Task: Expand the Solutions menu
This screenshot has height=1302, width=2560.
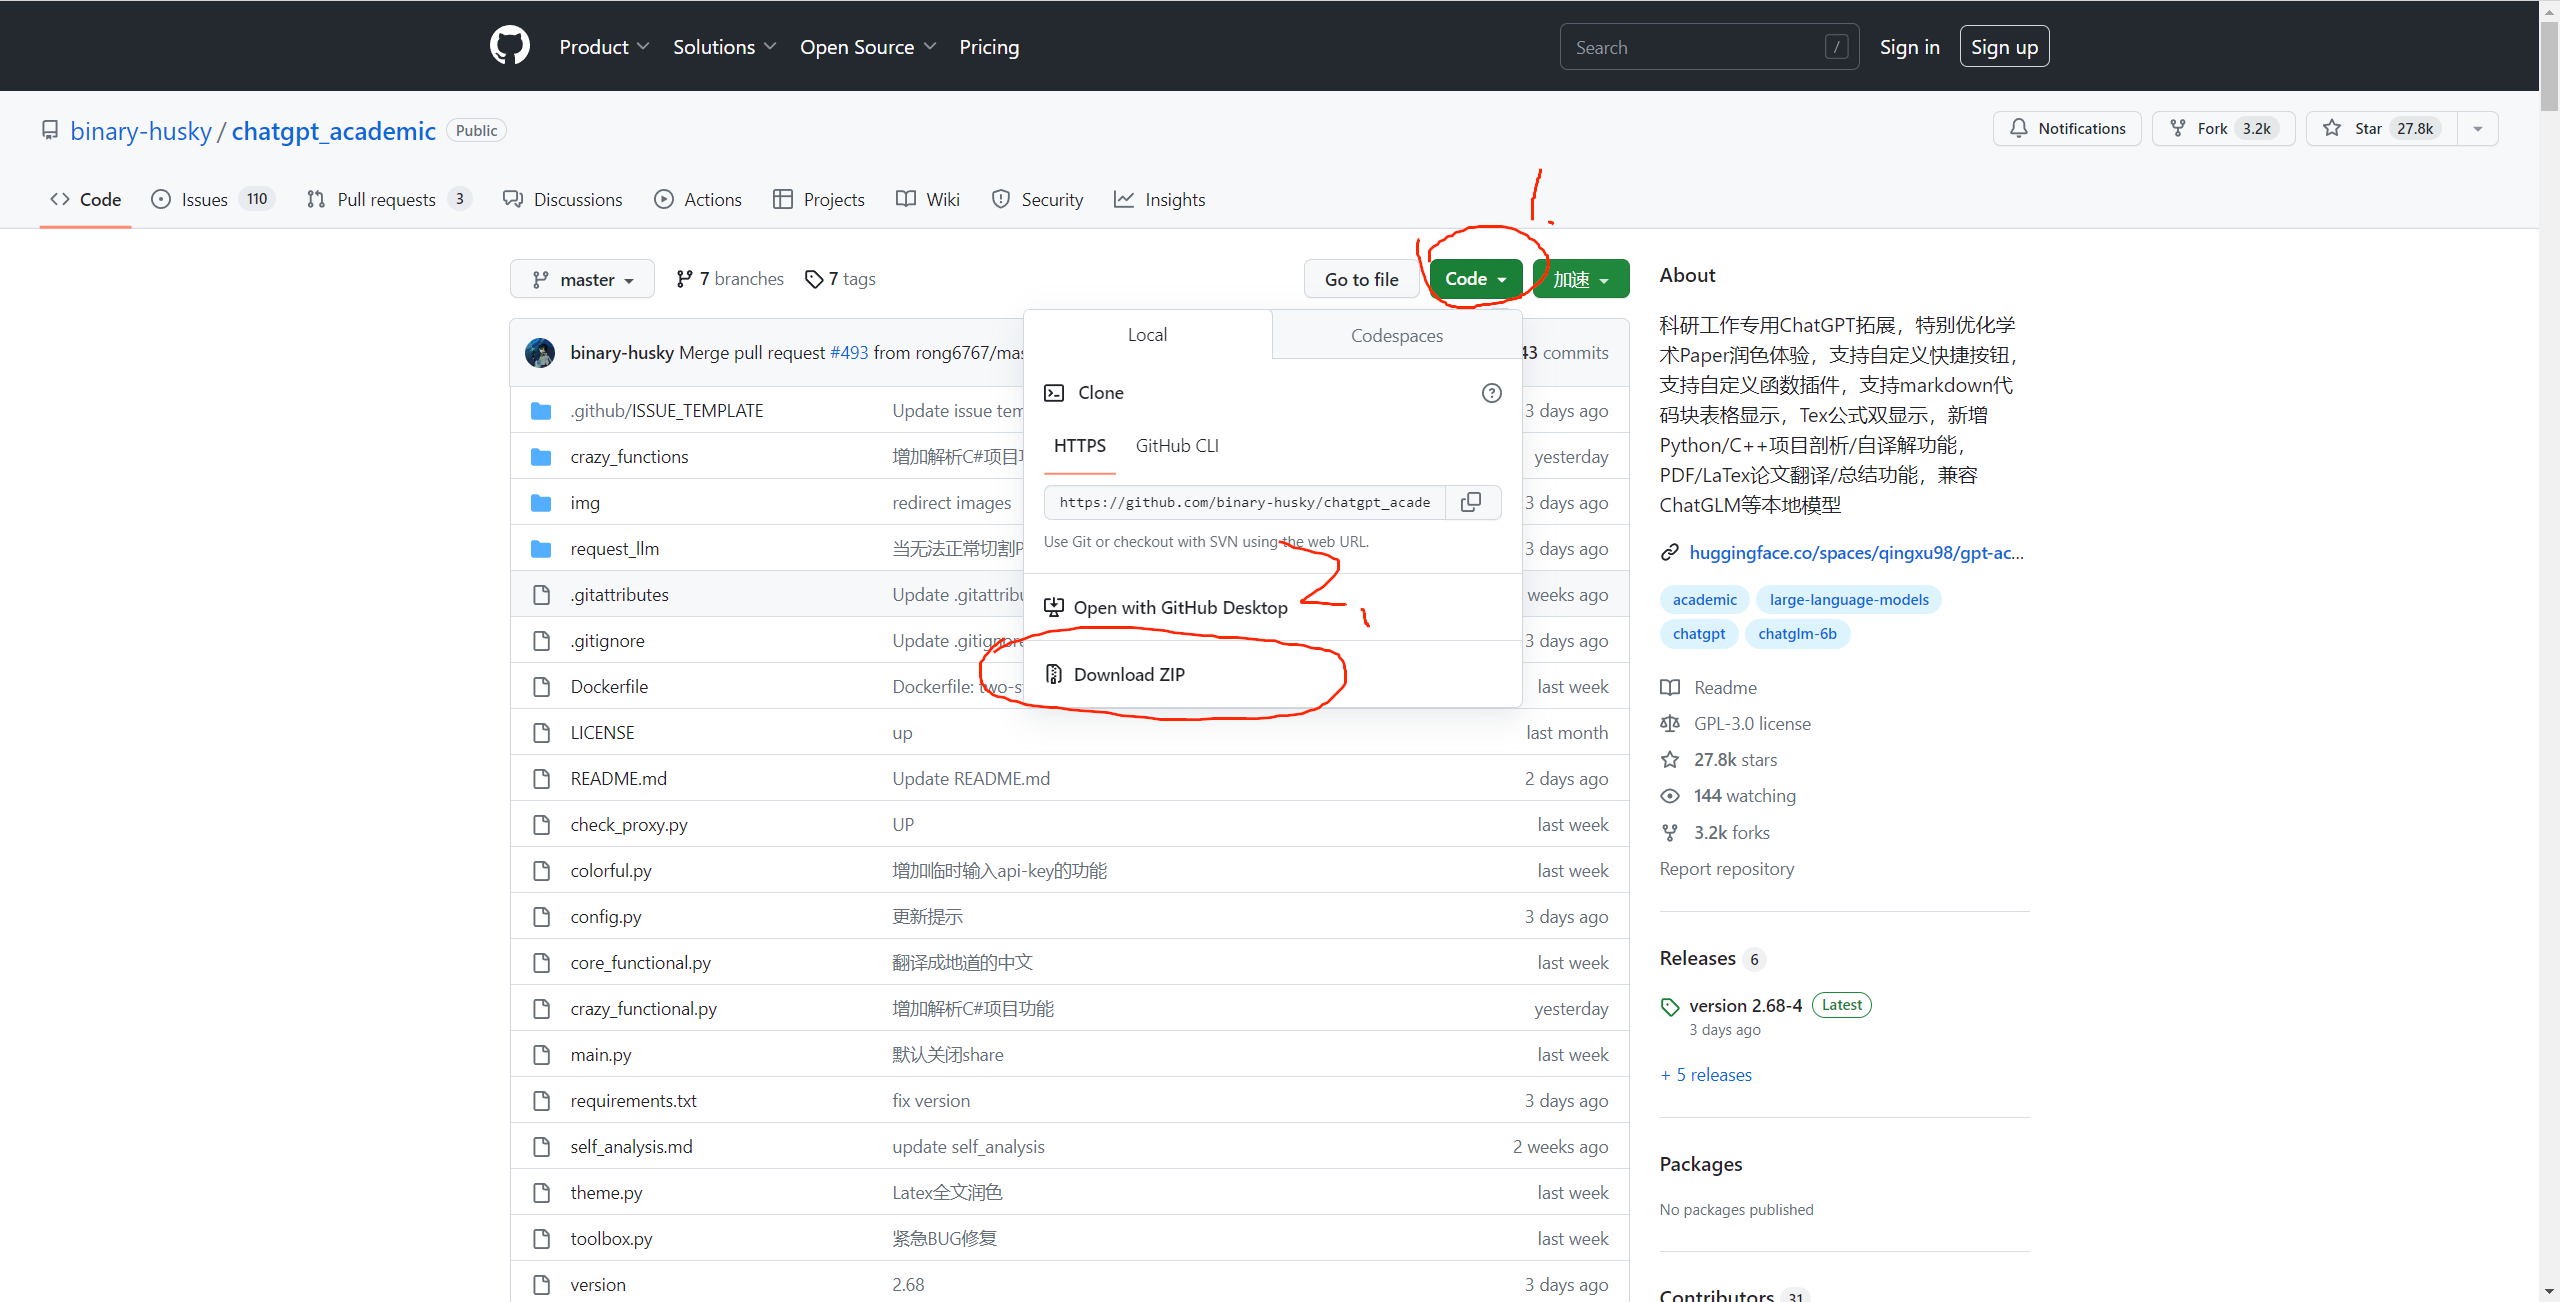Action: [x=724, y=47]
